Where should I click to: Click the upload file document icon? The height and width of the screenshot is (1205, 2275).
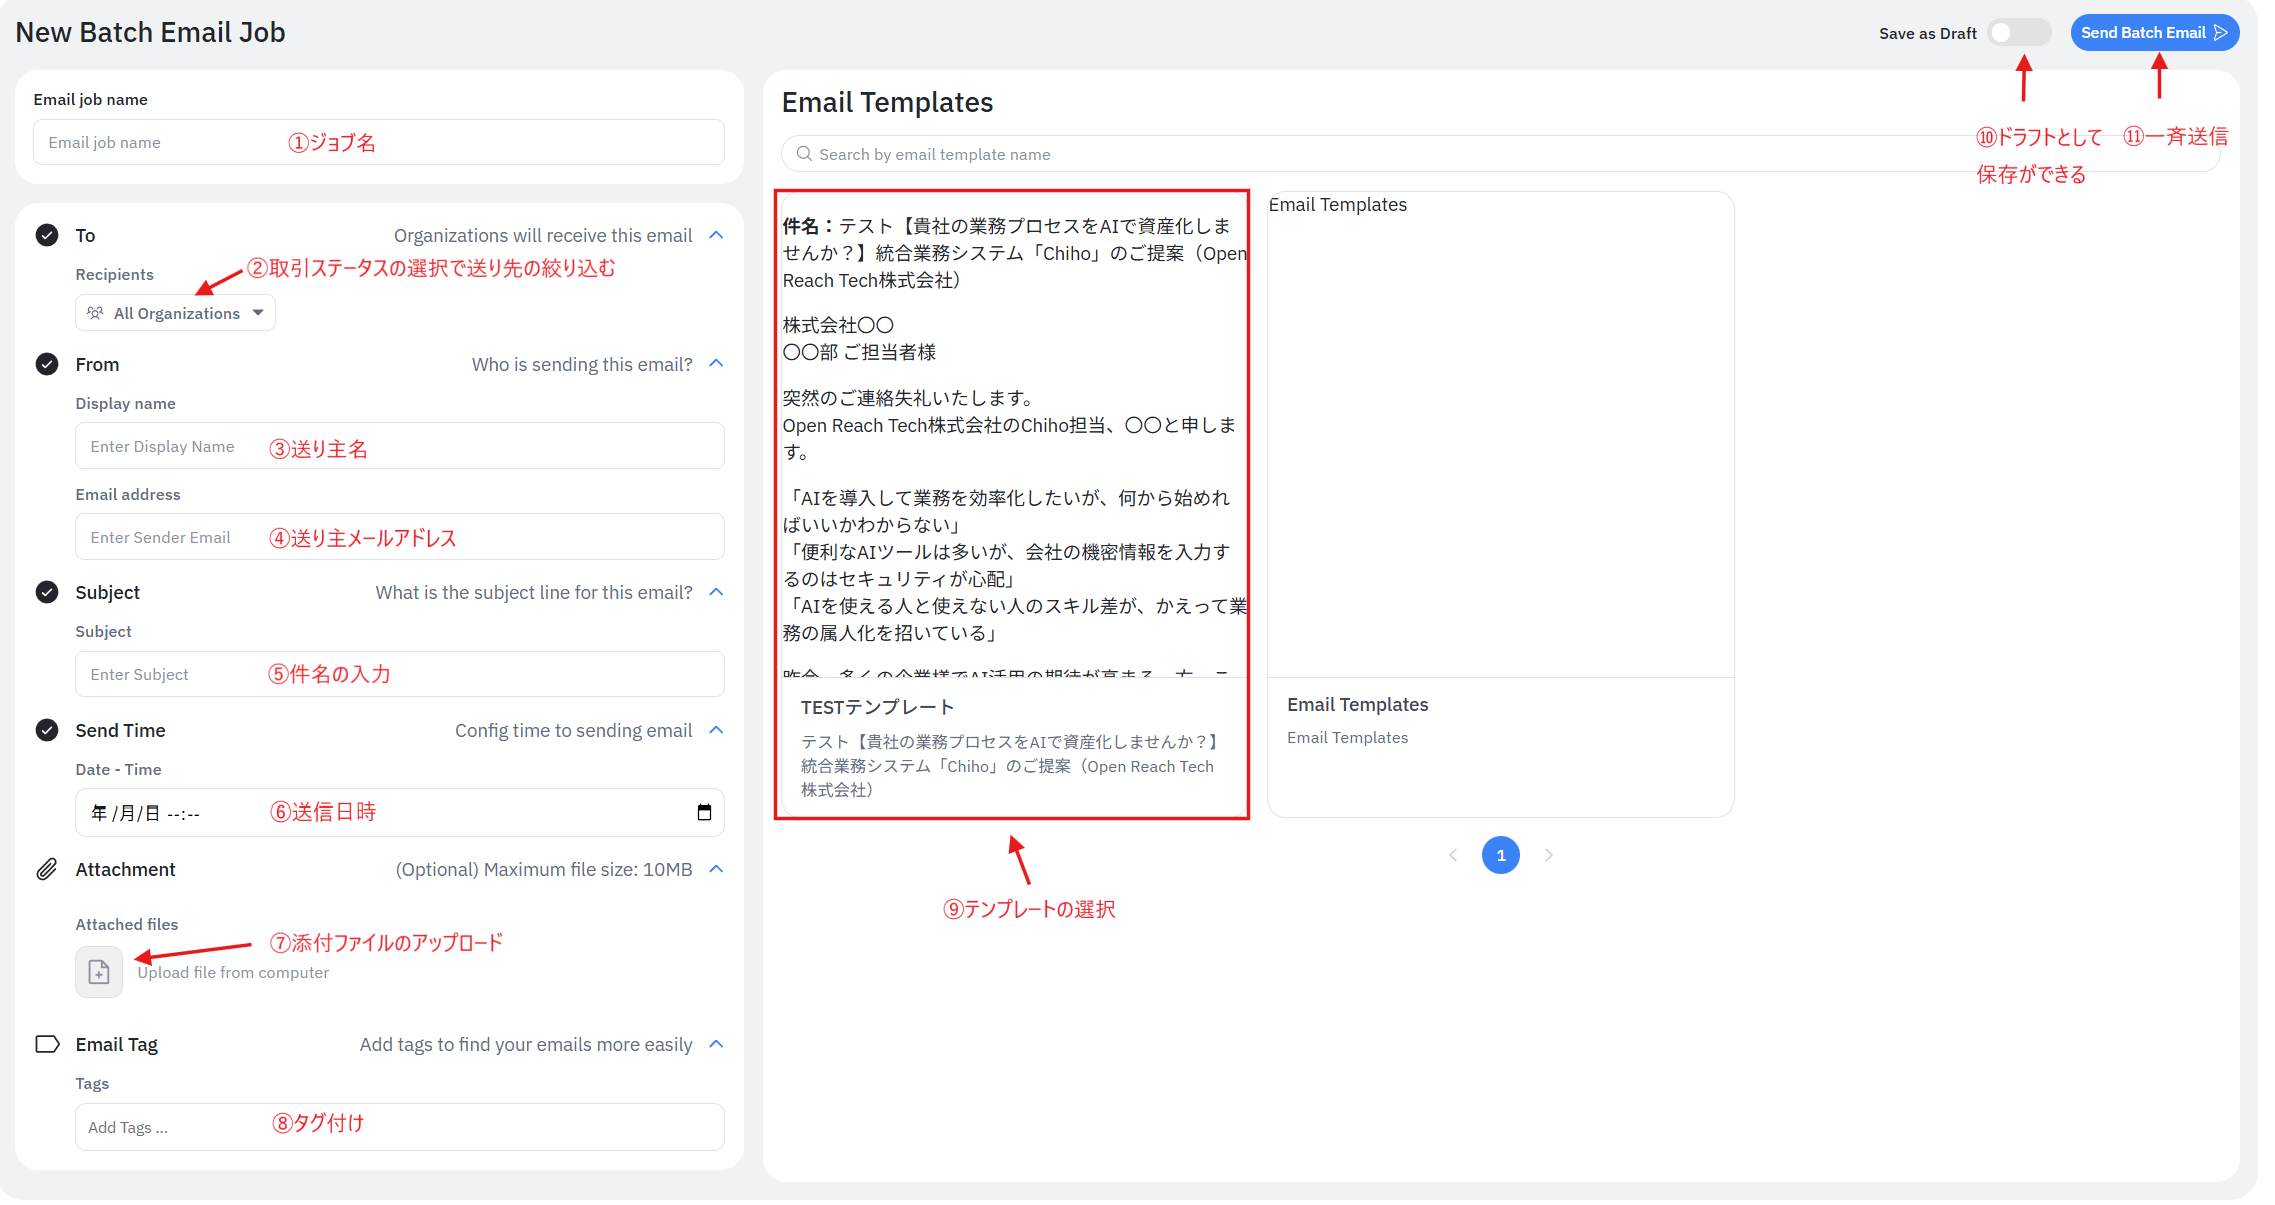click(99, 971)
